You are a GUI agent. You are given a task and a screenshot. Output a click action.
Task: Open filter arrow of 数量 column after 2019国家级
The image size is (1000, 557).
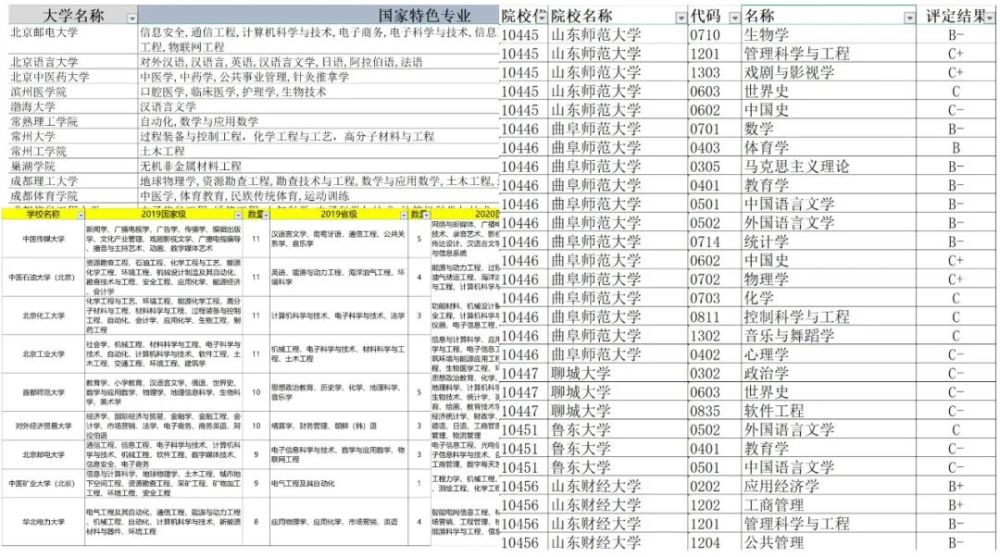(x=265, y=215)
